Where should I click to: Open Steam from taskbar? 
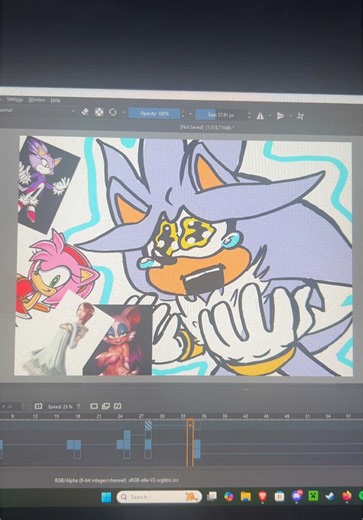[330, 496]
